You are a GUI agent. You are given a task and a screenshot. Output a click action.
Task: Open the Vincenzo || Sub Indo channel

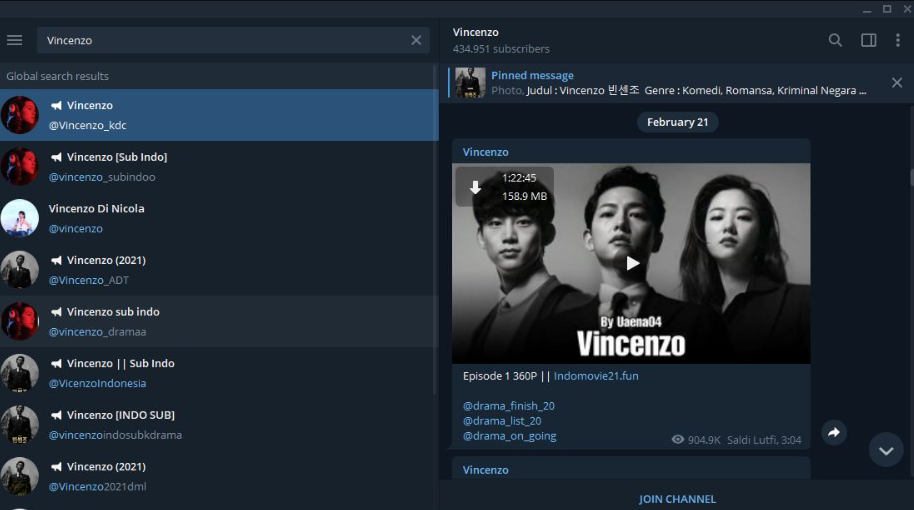click(x=219, y=373)
